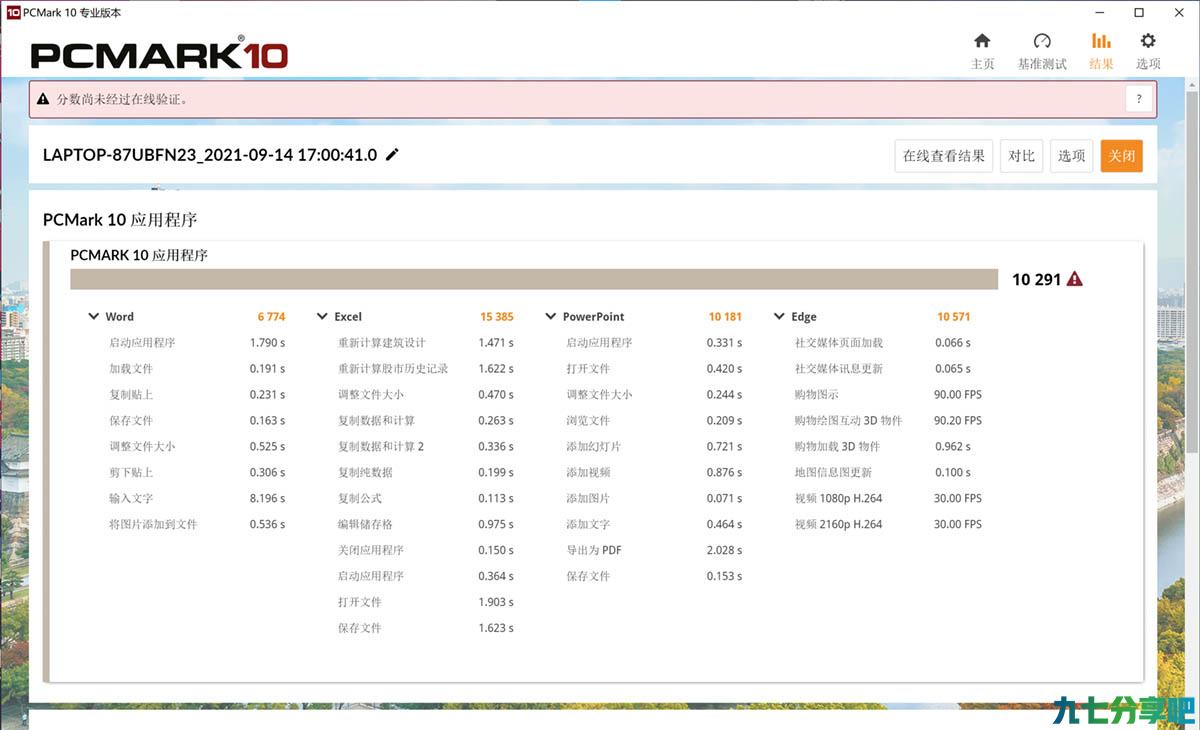Click the result name LAPTOP-87UBFN23_2021-09-14
This screenshot has width=1200, height=730.
click(210, 155)
